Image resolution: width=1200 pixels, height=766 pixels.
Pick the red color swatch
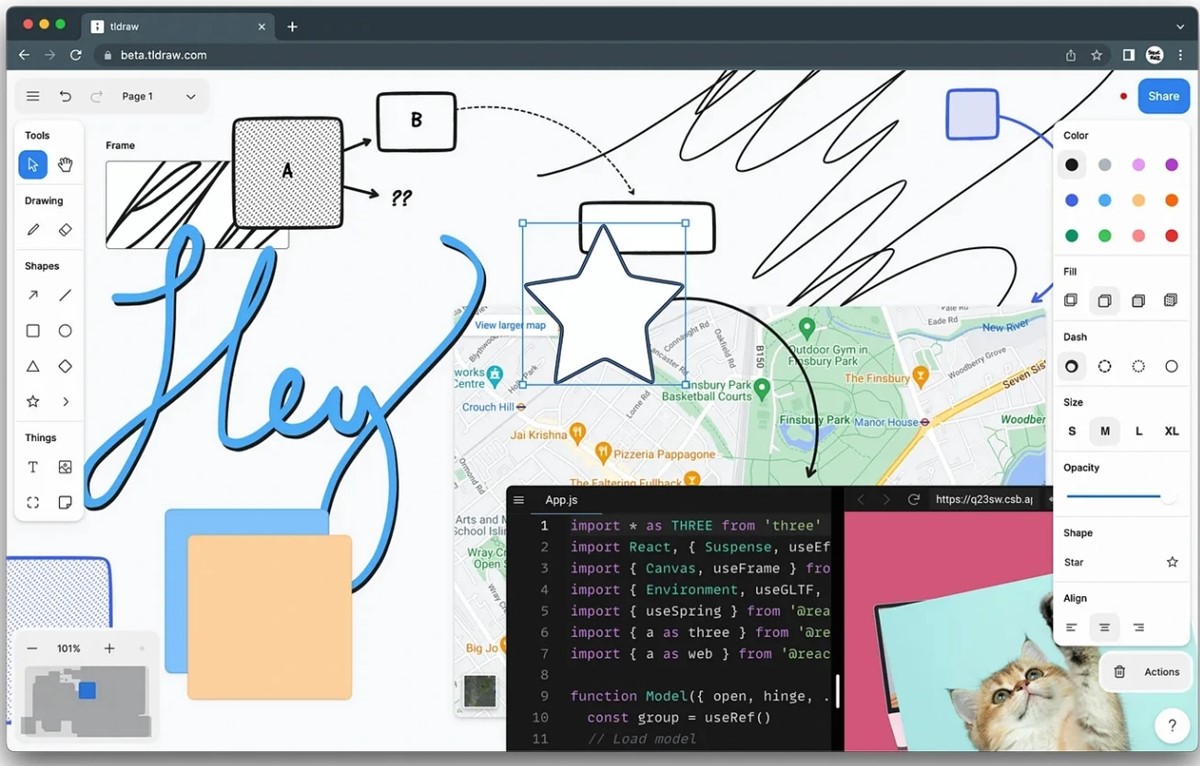pyautogui.click(x=1171, y=235)
